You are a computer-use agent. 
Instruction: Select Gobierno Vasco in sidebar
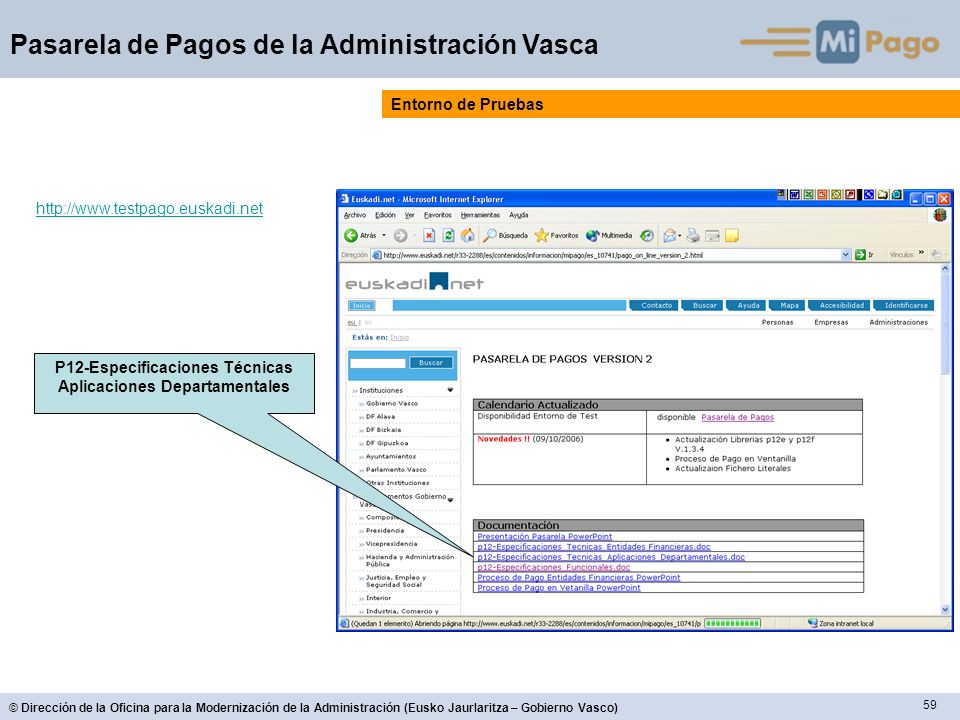tap(392, 403)
